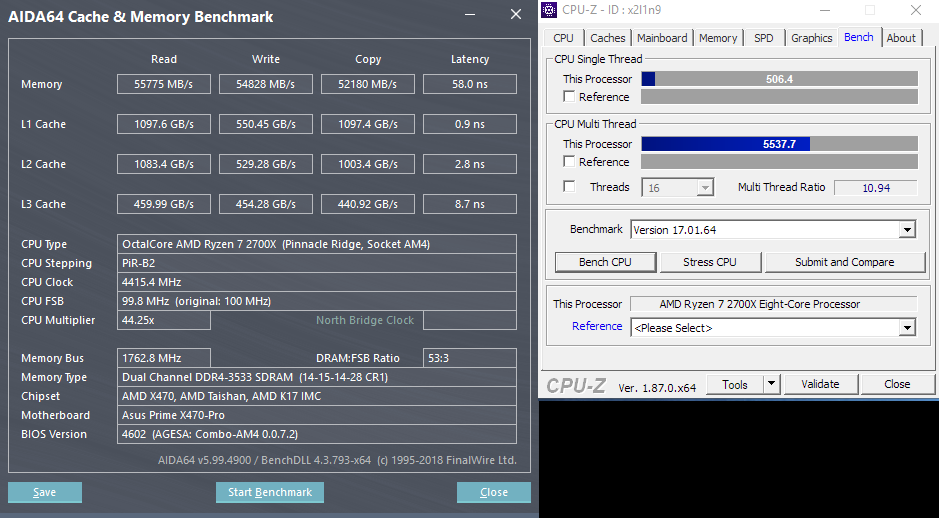
Task: Click DRAM:FSB Ratio value 53:3
Action: click(470, 358)
